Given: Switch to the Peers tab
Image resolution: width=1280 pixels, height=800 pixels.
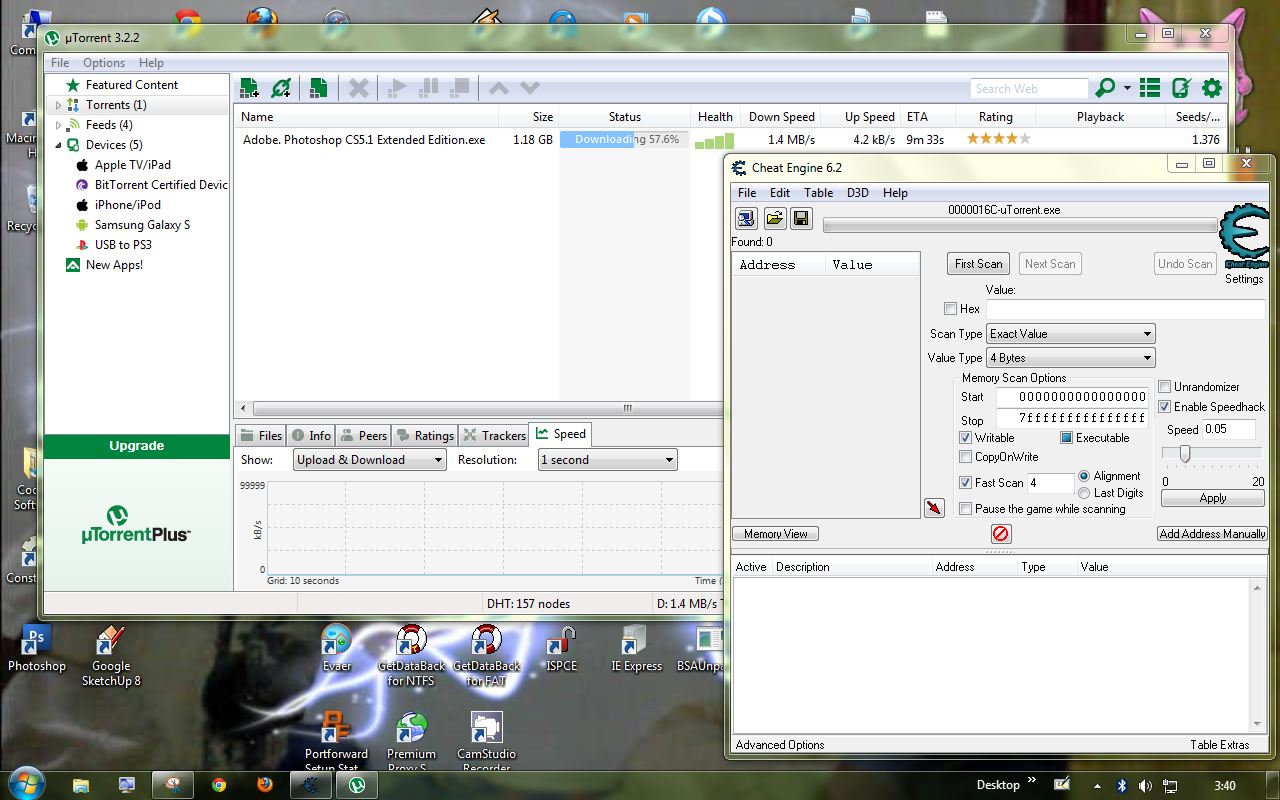Looking at the screenshot, I should (363, 435).
